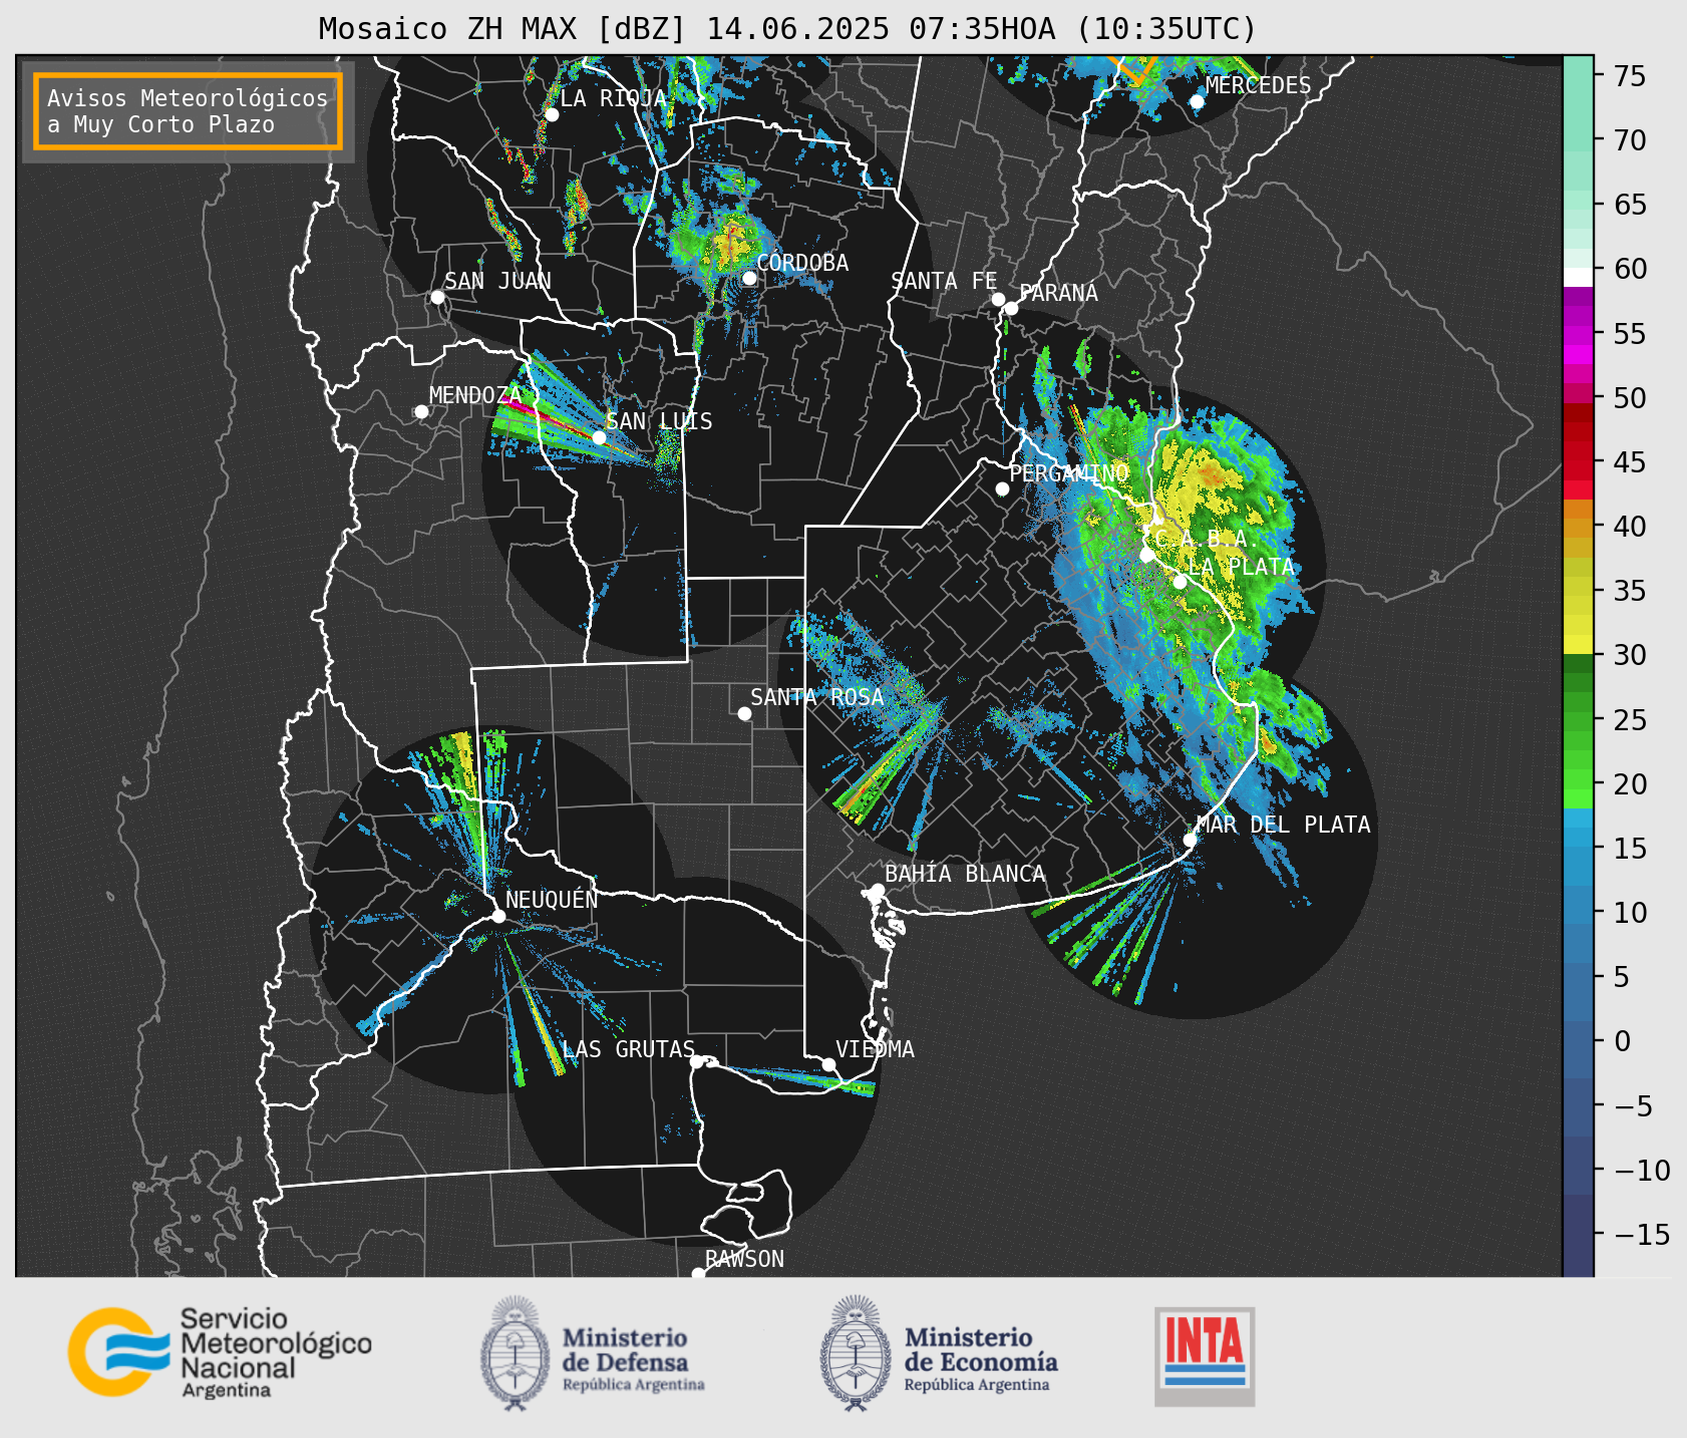Click the Neuquén city marker dot

(498, 916)
